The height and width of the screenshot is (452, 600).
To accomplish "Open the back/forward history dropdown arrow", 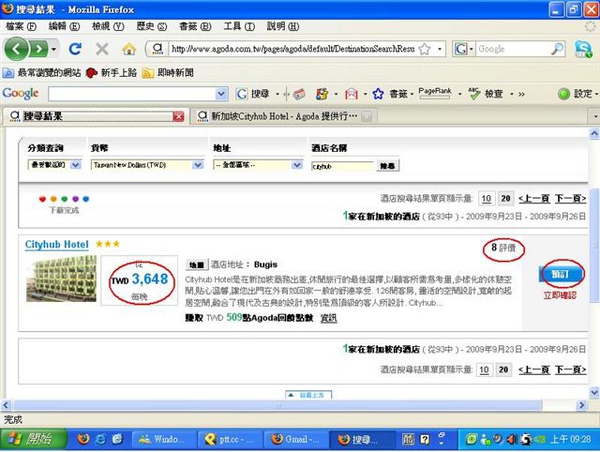I will 54,49.
